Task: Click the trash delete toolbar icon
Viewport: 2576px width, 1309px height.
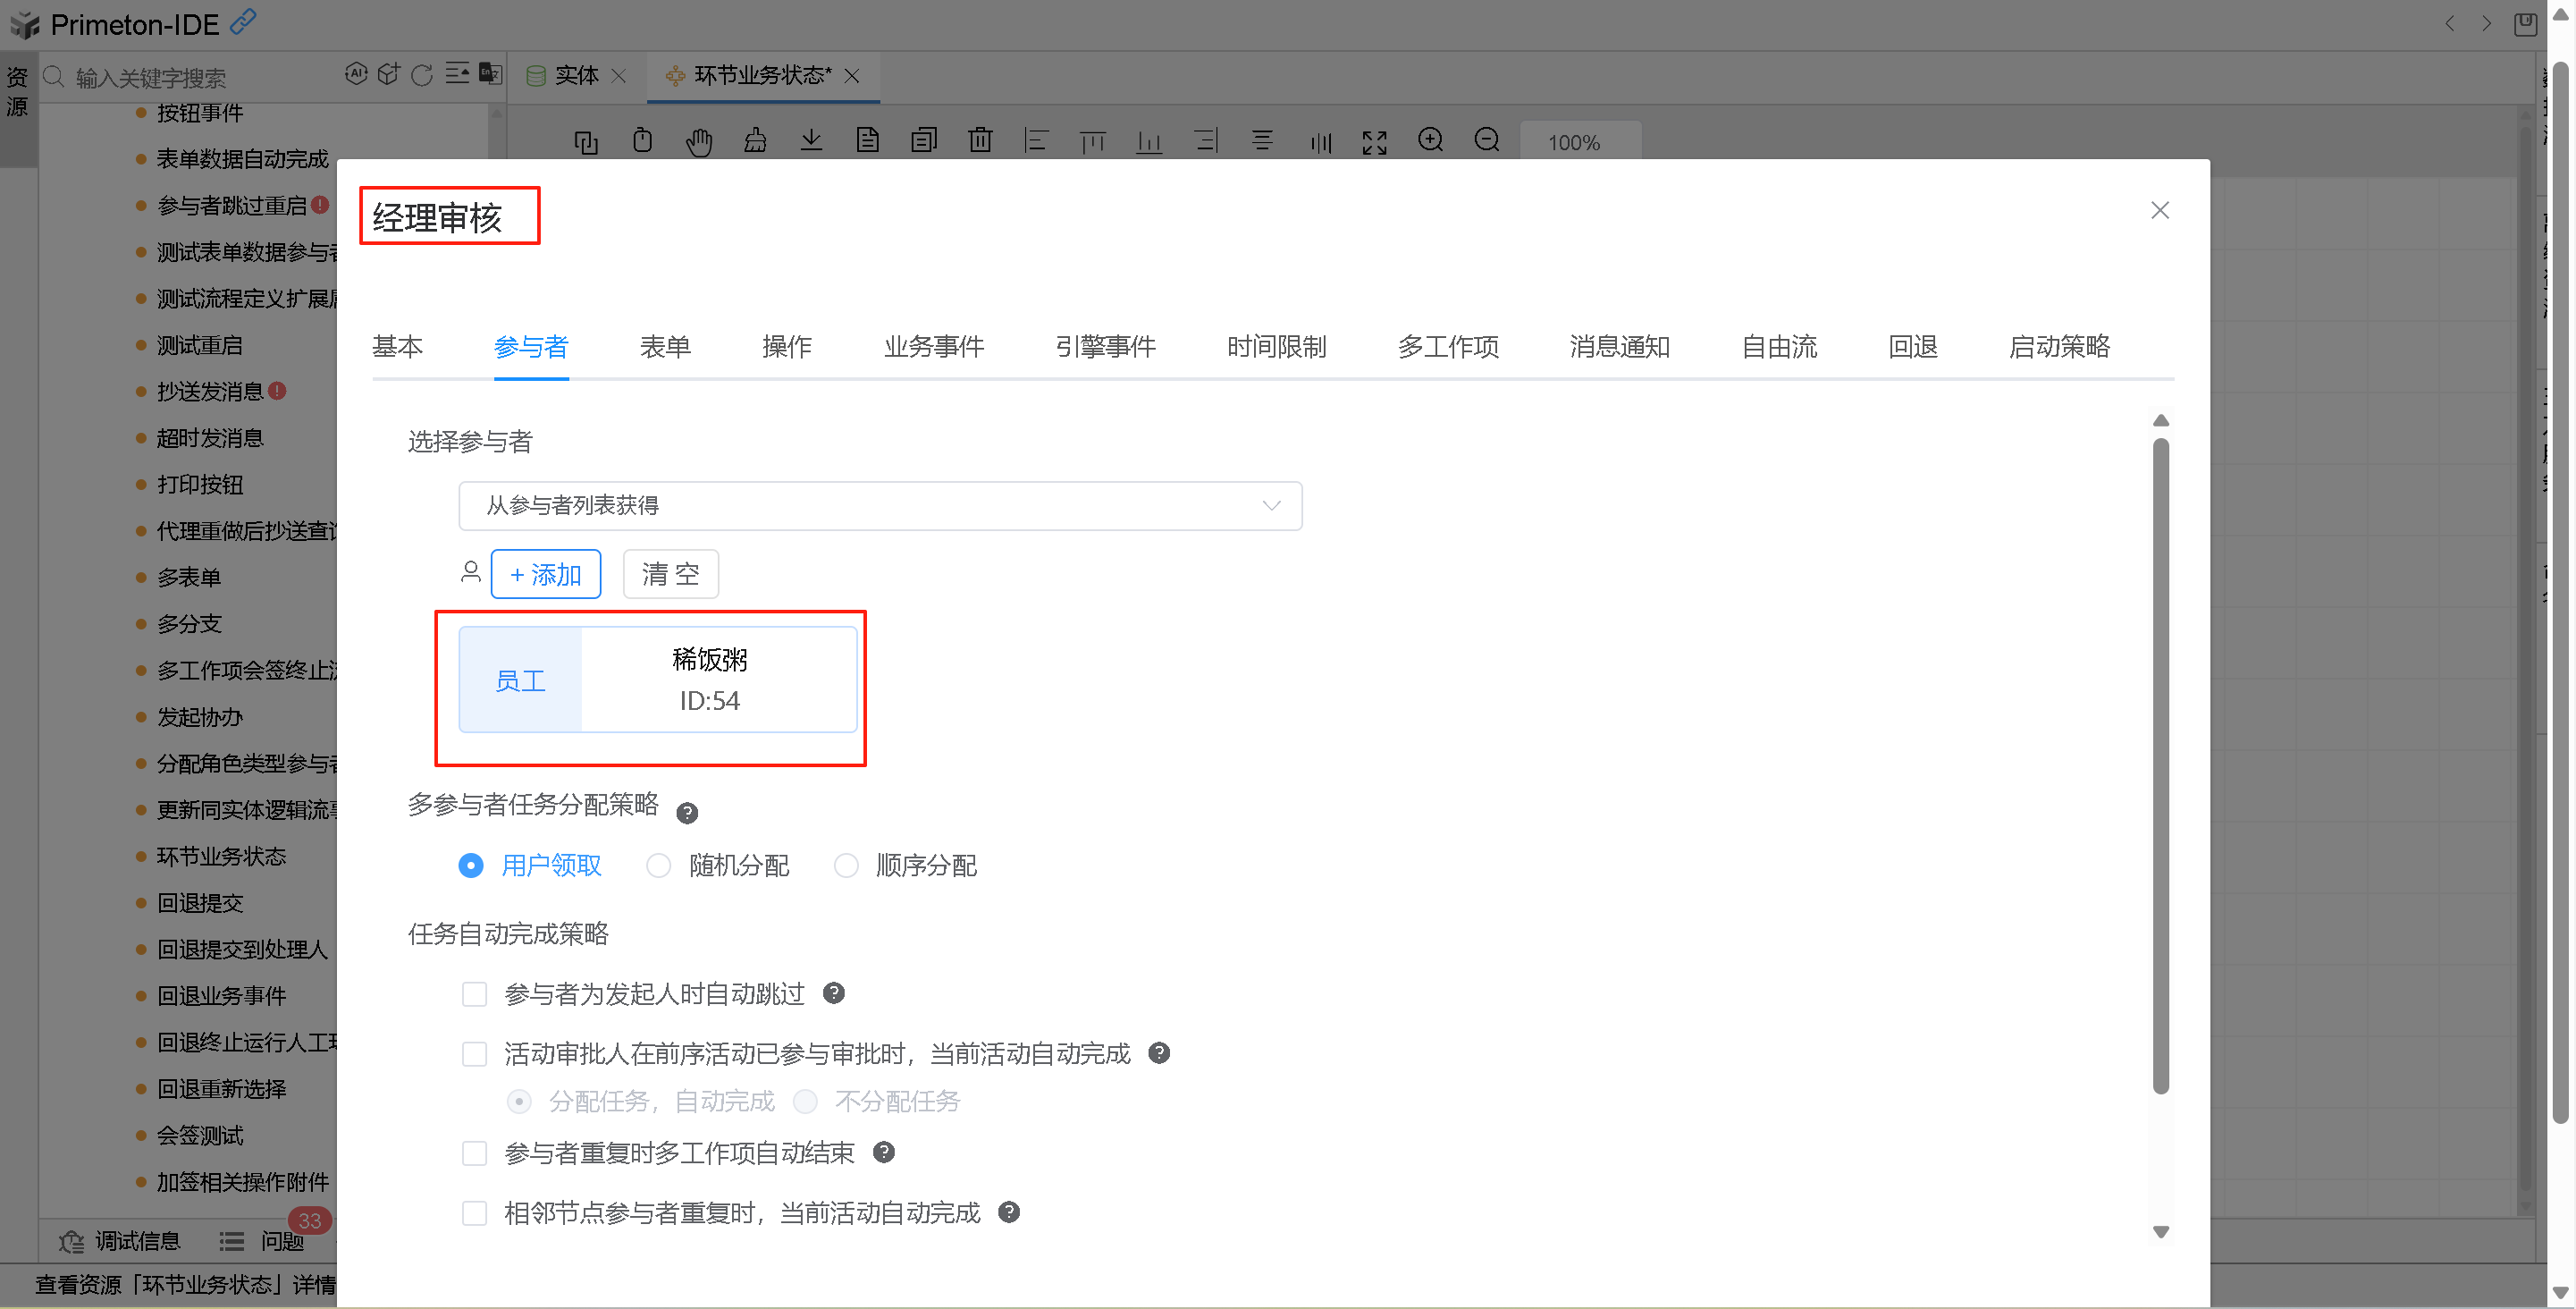Action: click(980, 141)
